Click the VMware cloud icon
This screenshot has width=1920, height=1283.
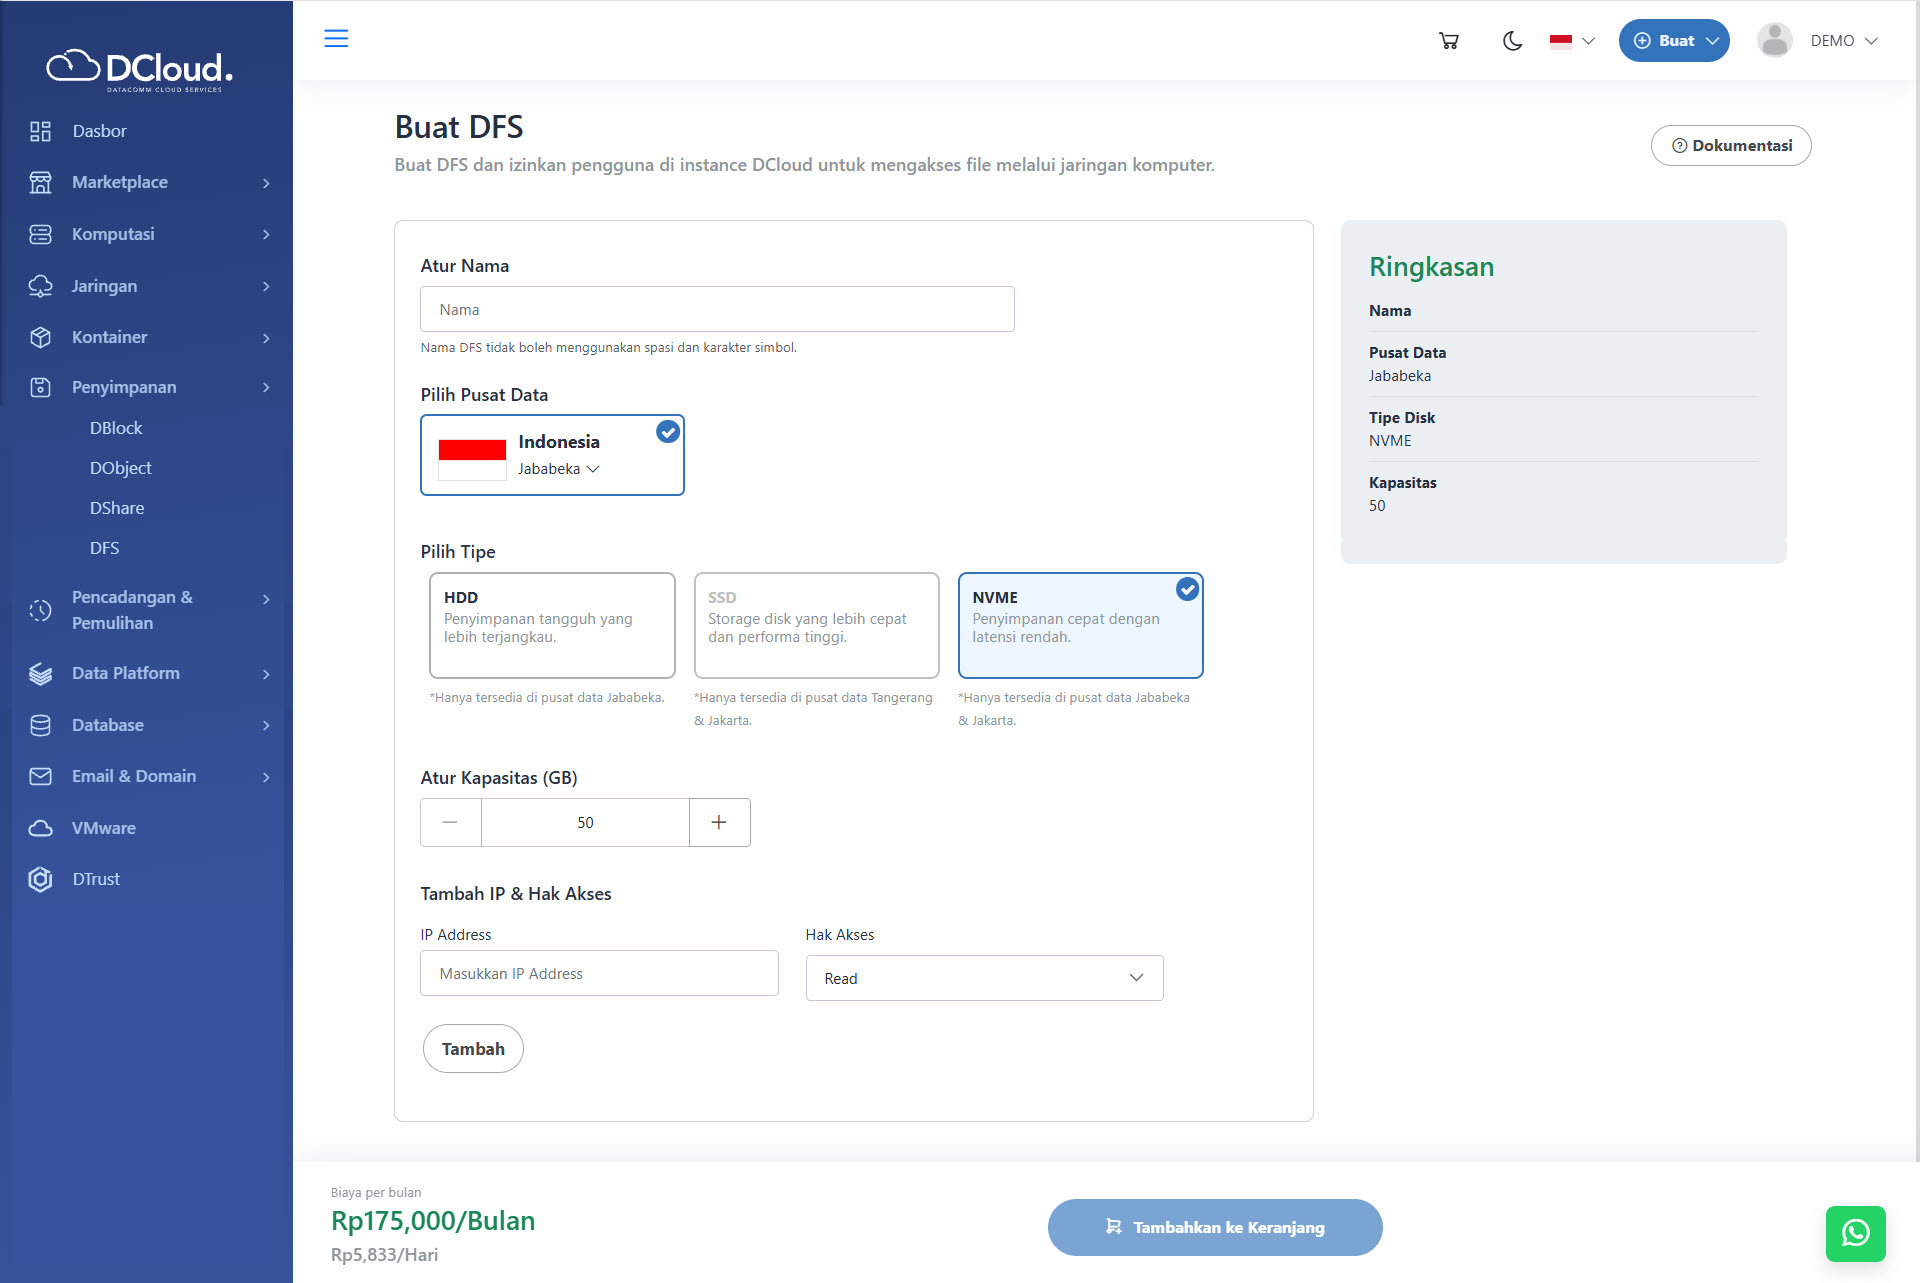40,828
